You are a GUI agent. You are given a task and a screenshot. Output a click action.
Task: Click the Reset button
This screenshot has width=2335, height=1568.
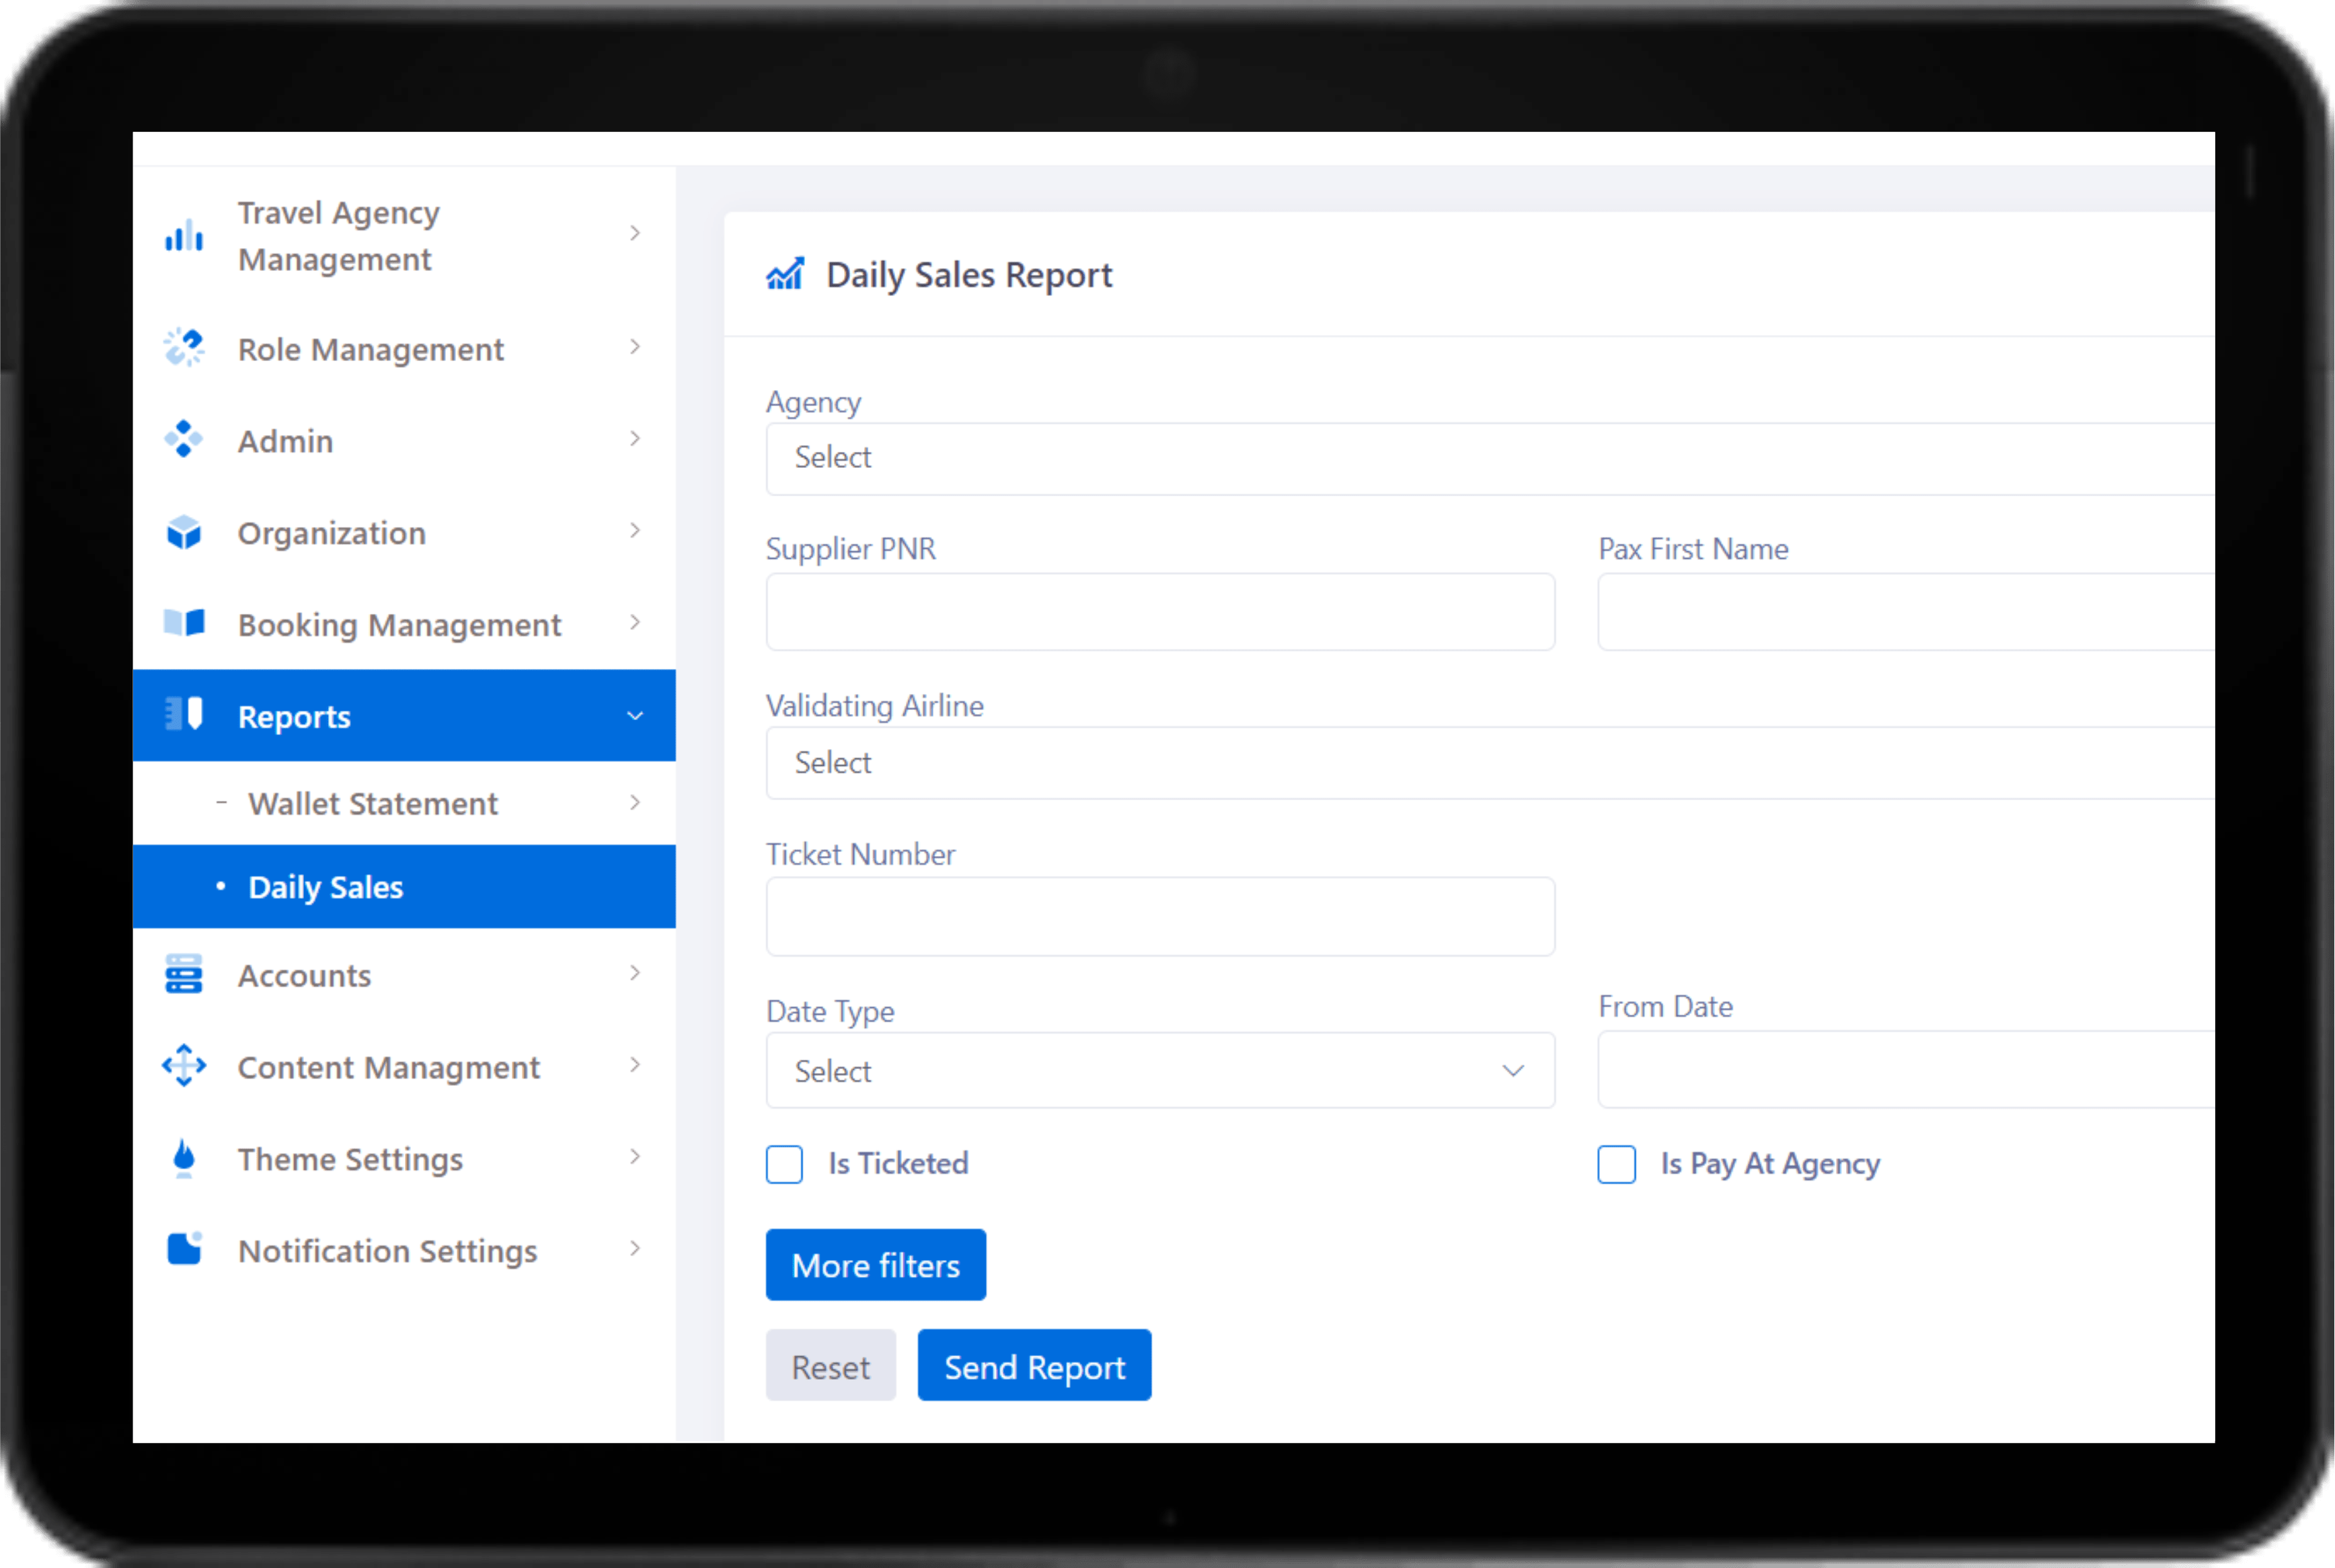tap(830, 1366)
